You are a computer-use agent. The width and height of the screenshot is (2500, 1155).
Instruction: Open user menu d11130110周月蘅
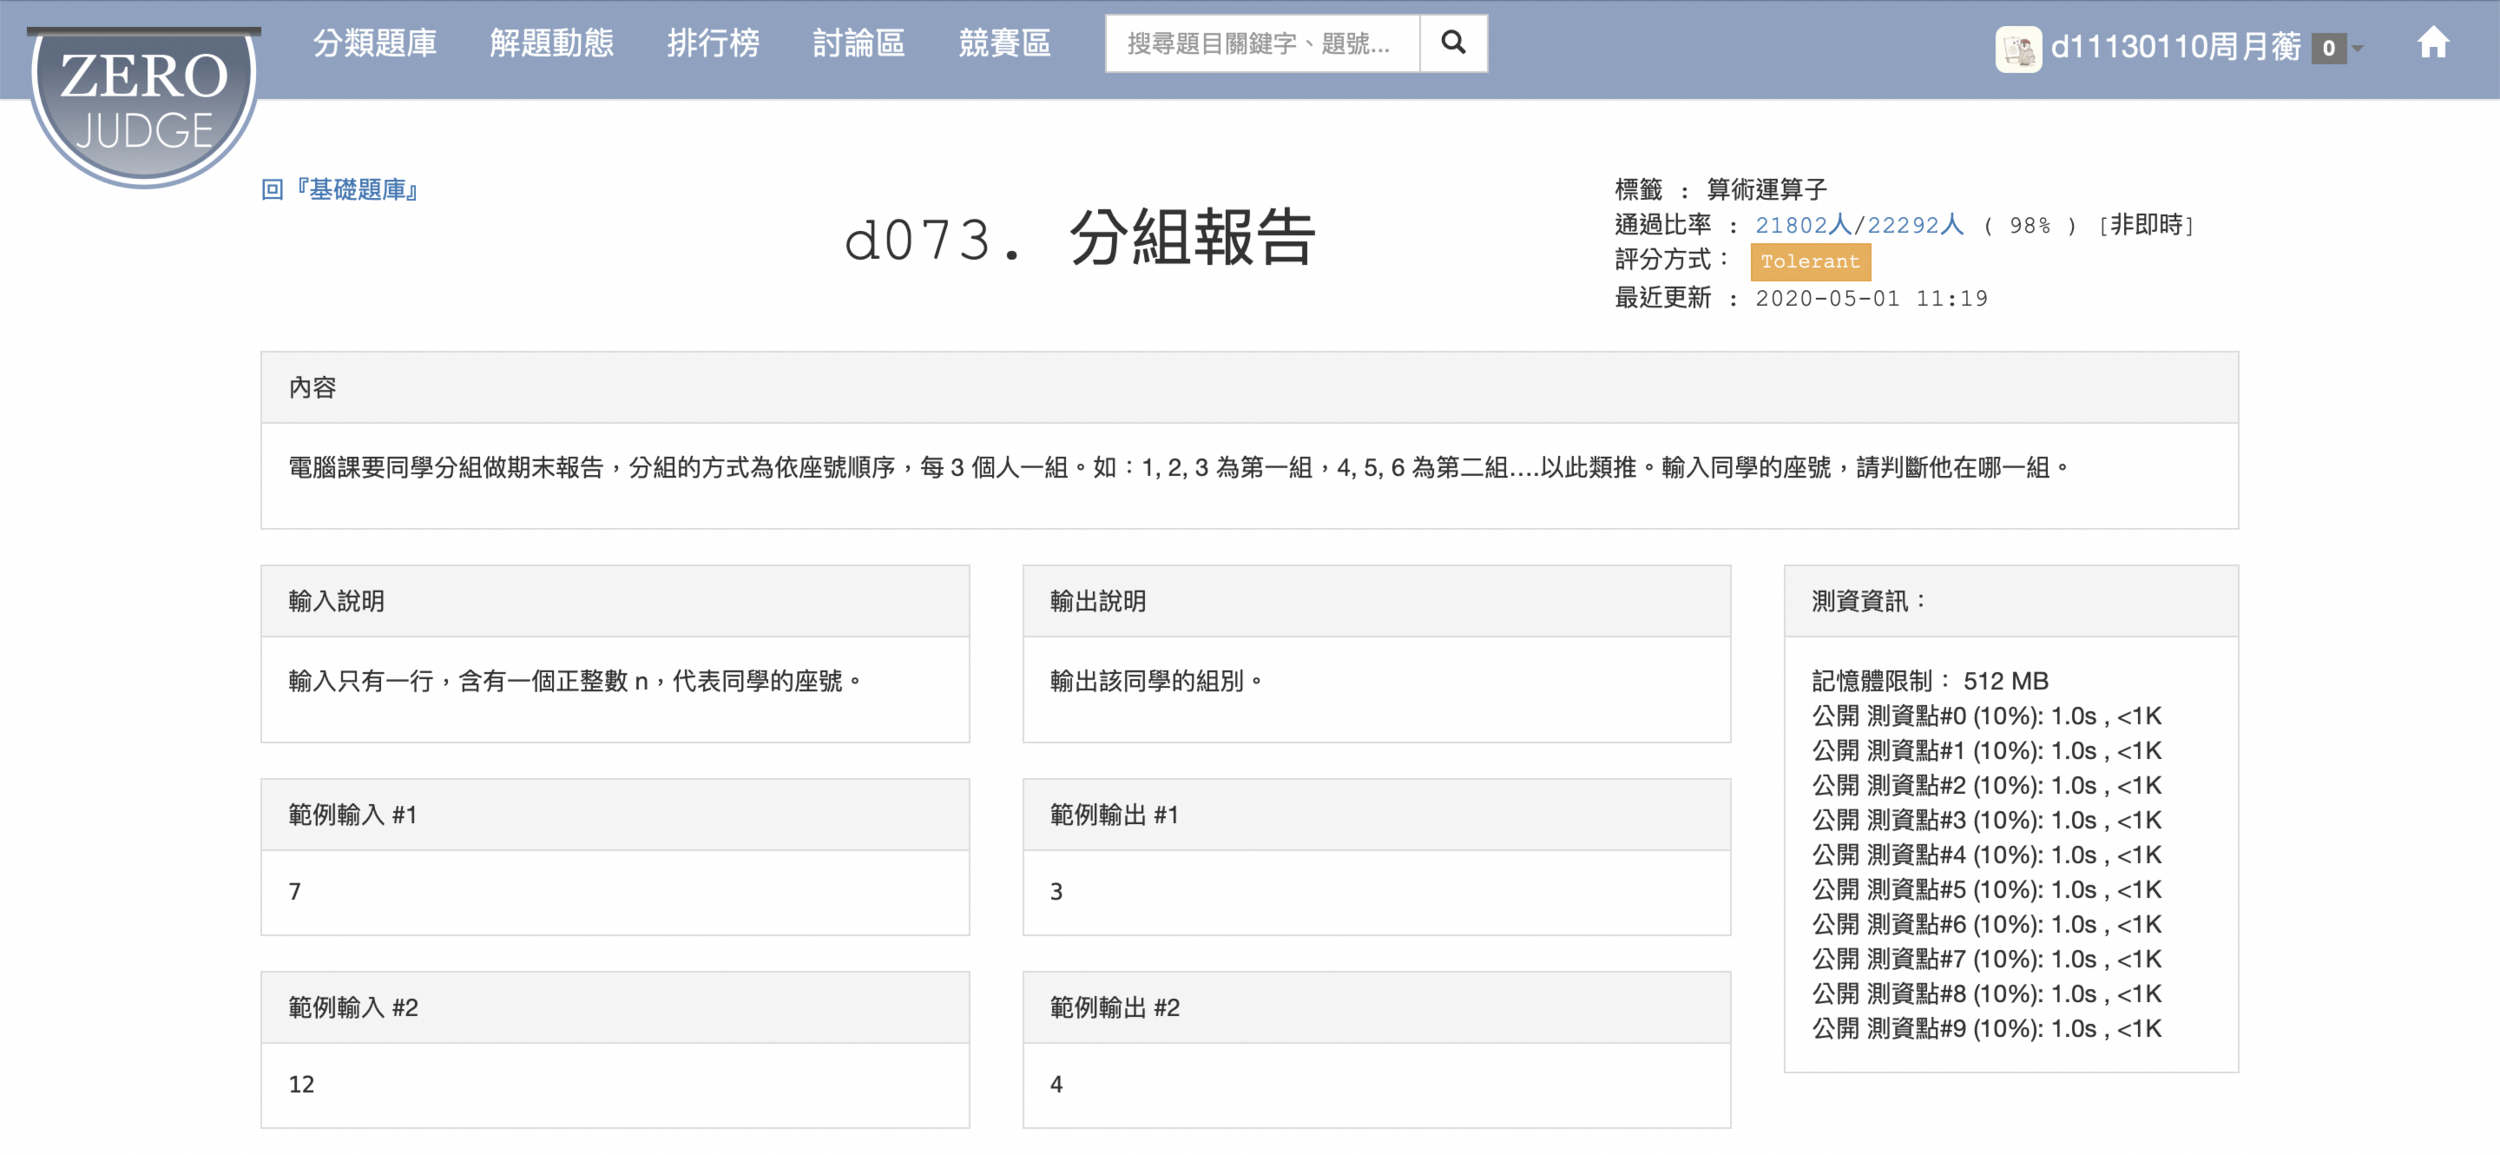point(2175,46)
